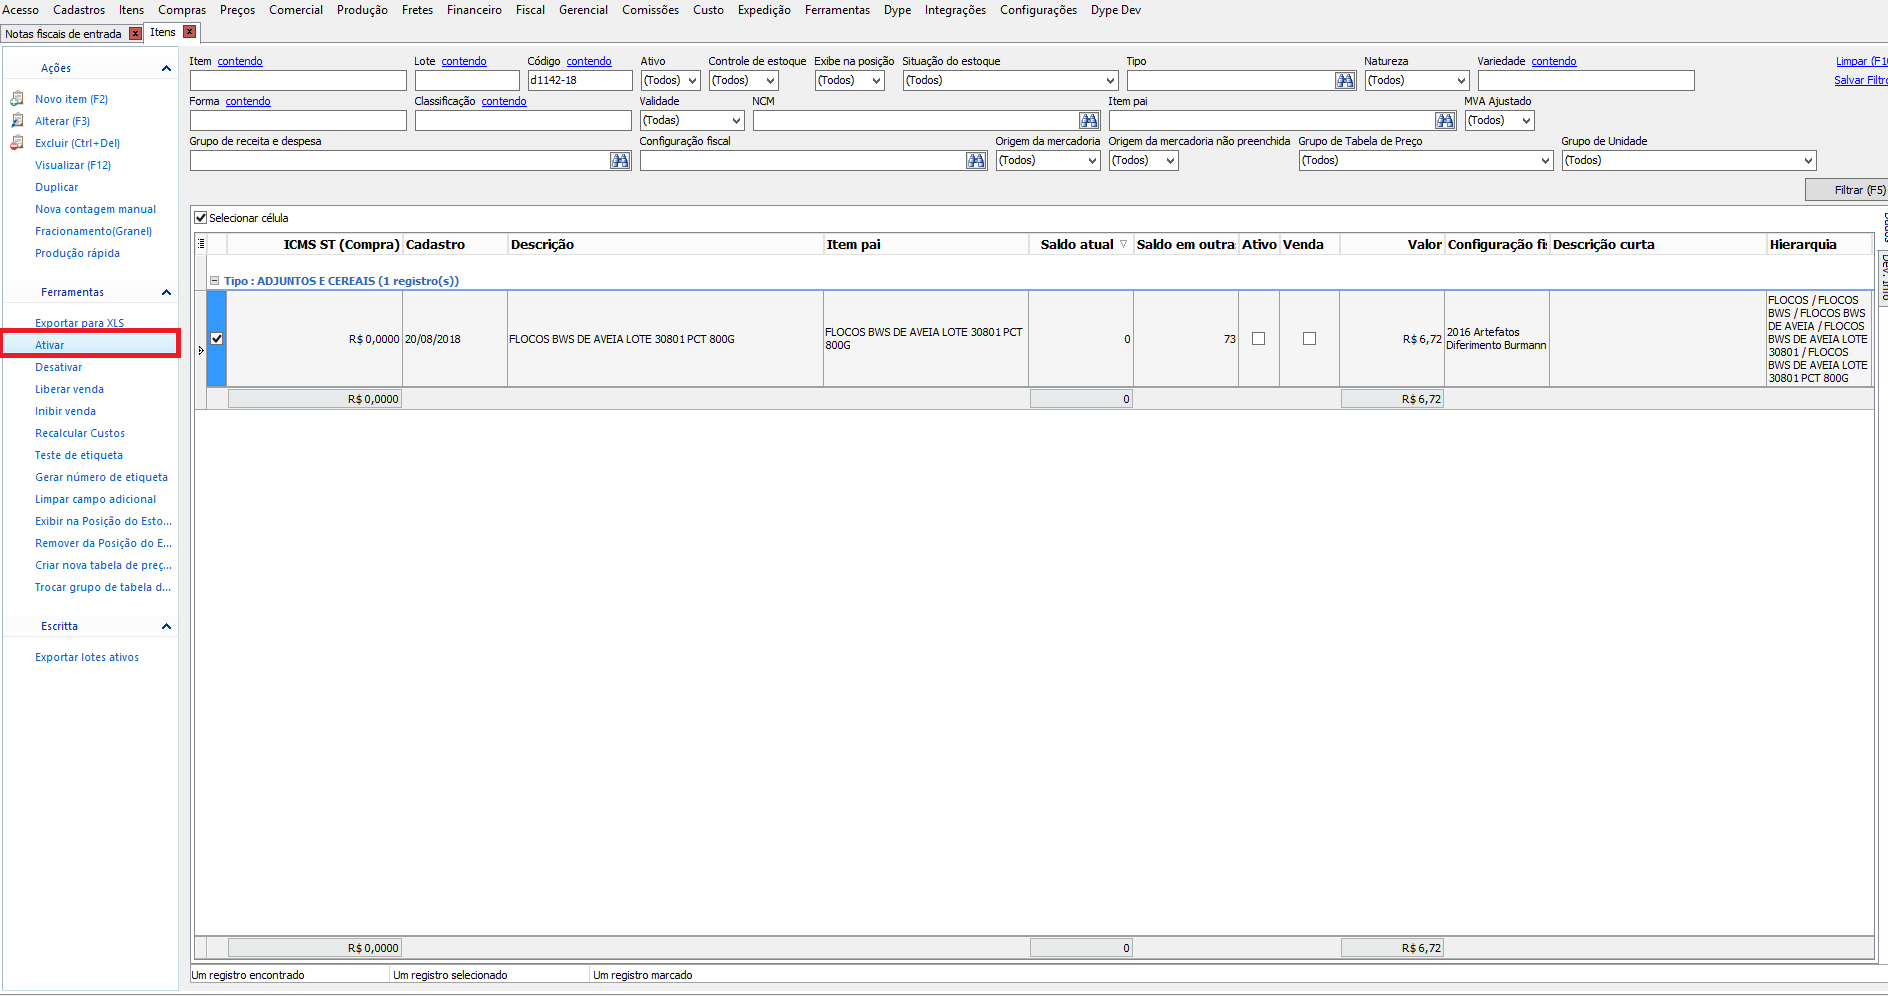1888x996 pixels.
Task: Open the Tipo lookup binoculars icon
Action: 1345,80
